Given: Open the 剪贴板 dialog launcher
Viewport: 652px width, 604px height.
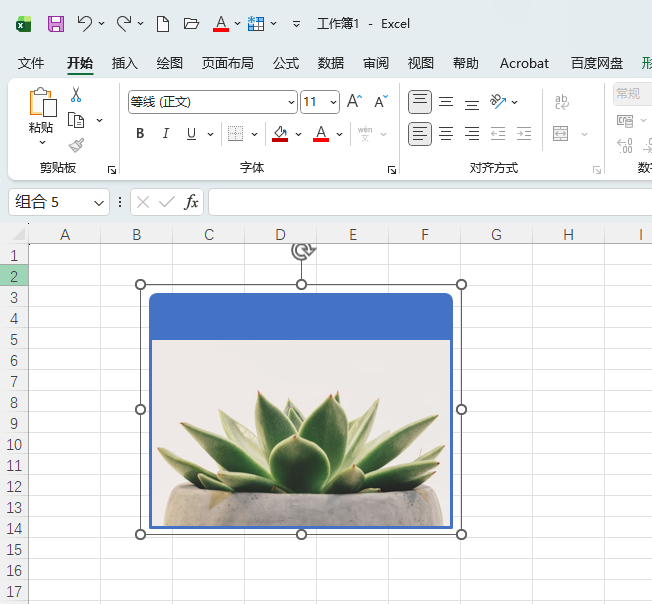Looking at the screenshot, I should (x=111, y=170).
